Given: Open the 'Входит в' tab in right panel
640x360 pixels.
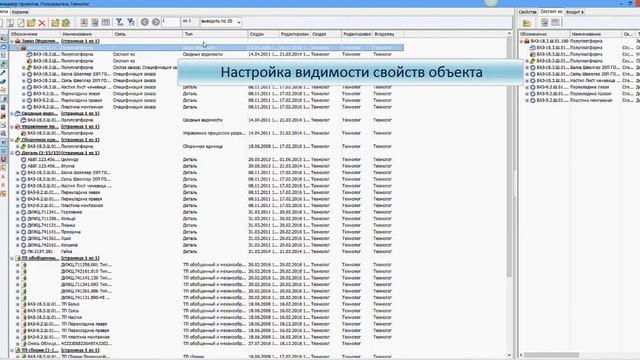Looking at the screenshot, I should pyautogui.click(x=574, y=12).
